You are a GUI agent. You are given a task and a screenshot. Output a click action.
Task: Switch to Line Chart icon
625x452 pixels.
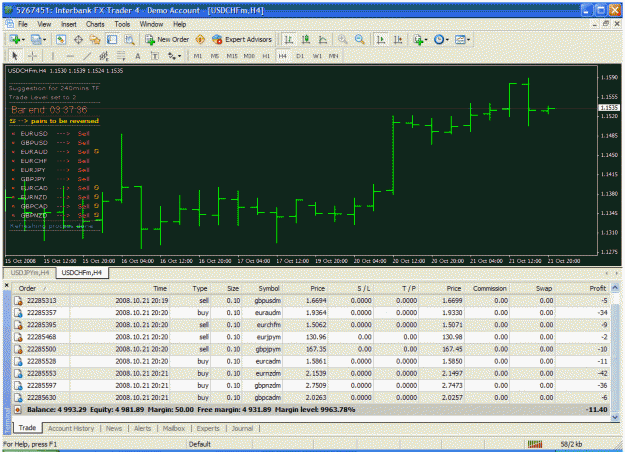click(x=323, y=39)
